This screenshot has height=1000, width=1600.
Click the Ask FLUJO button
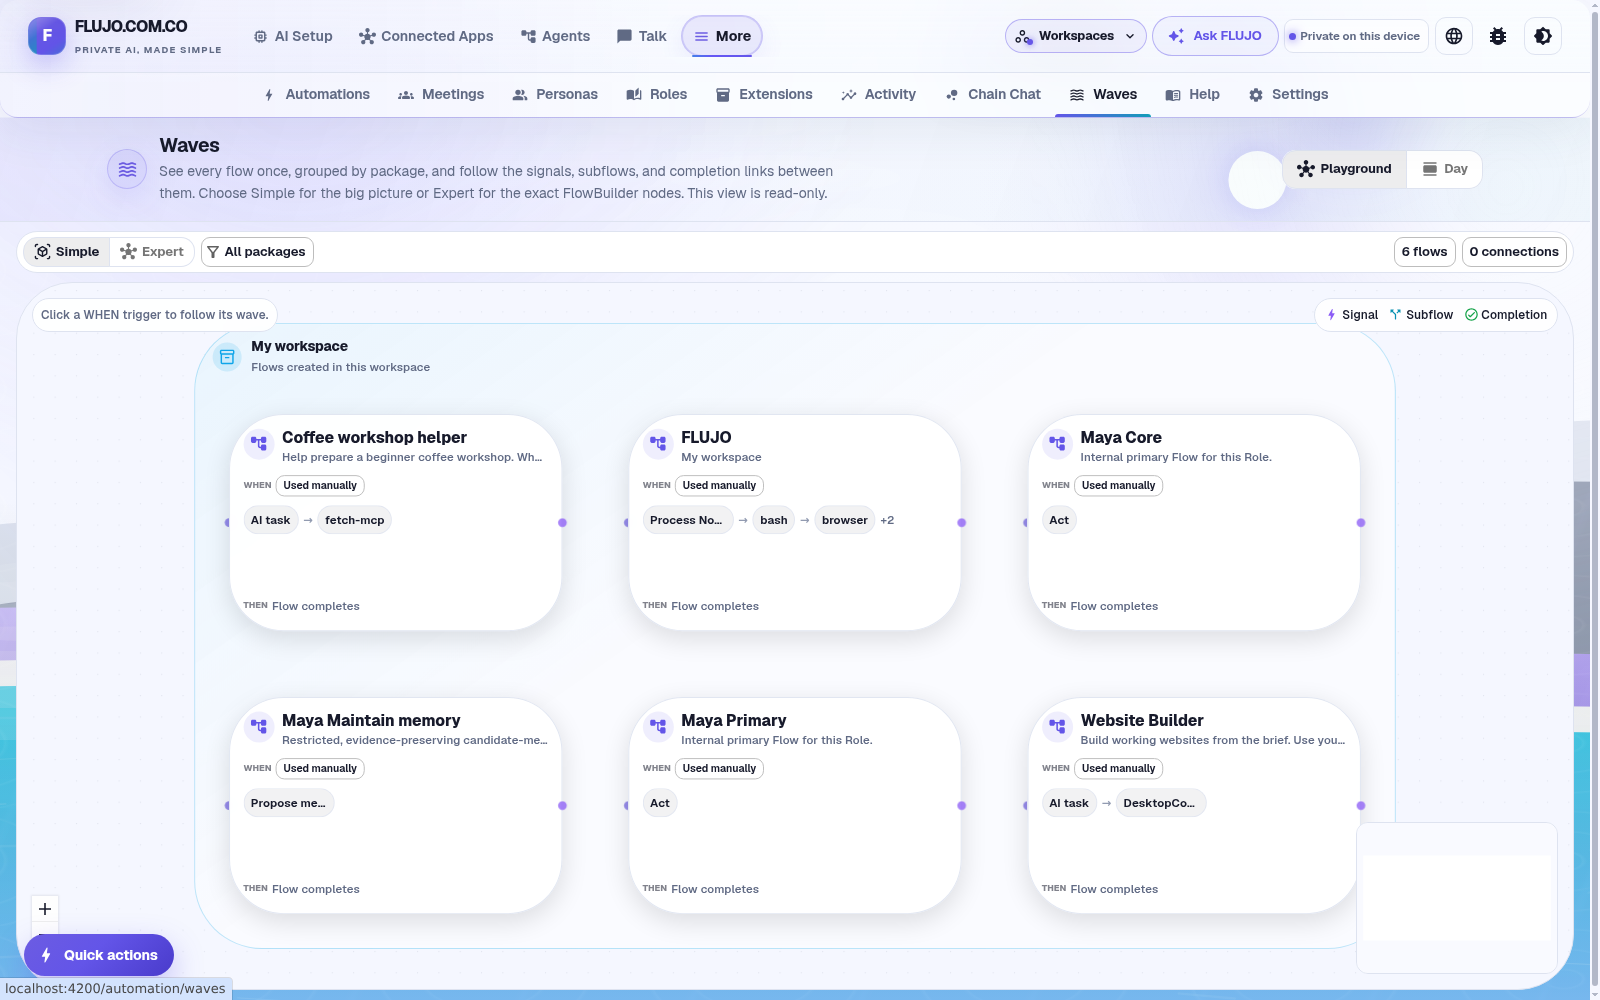[1215, 36]
